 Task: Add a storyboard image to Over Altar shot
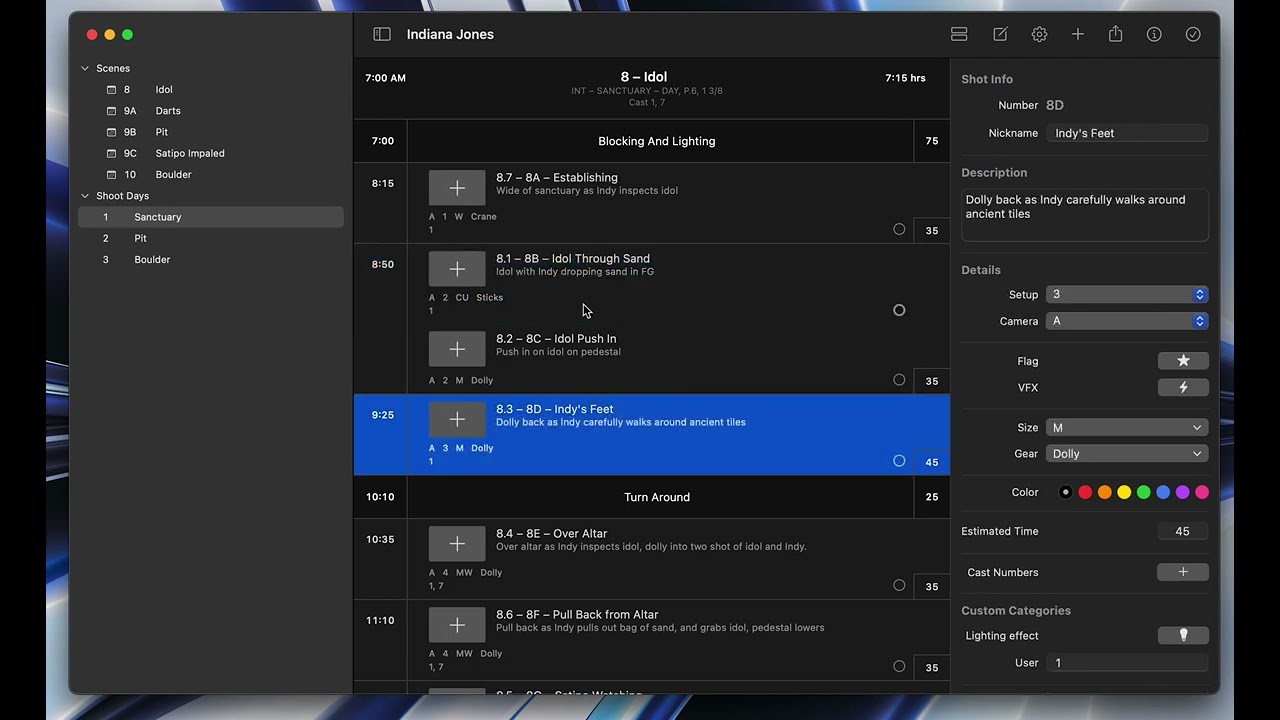[x=457, y=544]
